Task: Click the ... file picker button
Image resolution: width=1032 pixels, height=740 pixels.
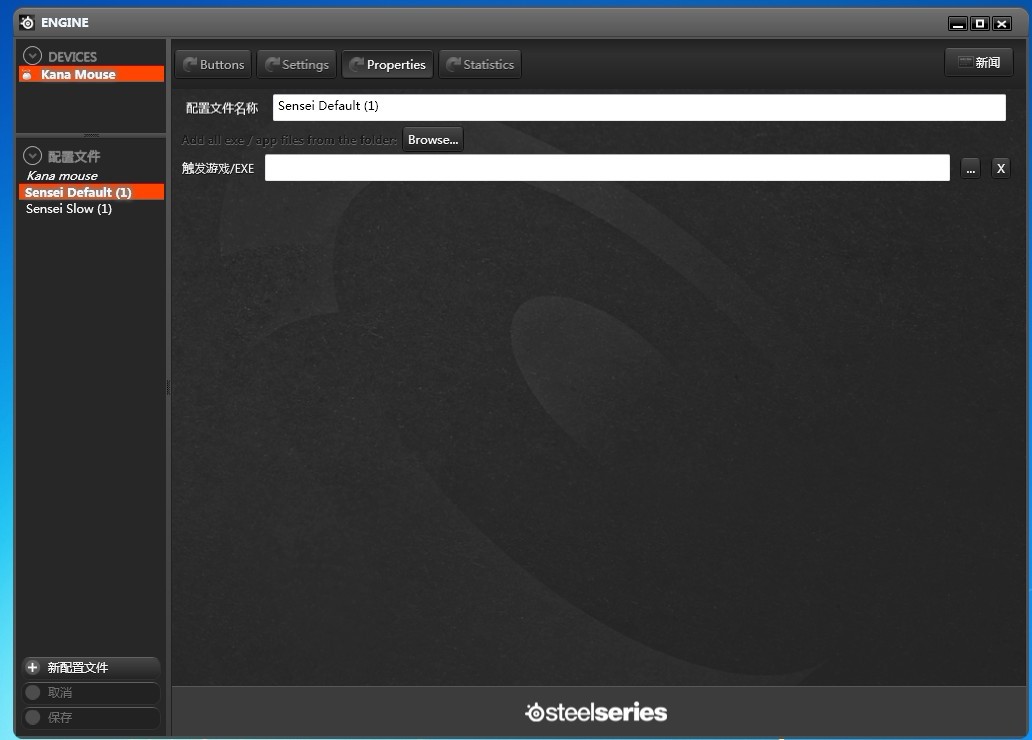Action: [971, 169]
